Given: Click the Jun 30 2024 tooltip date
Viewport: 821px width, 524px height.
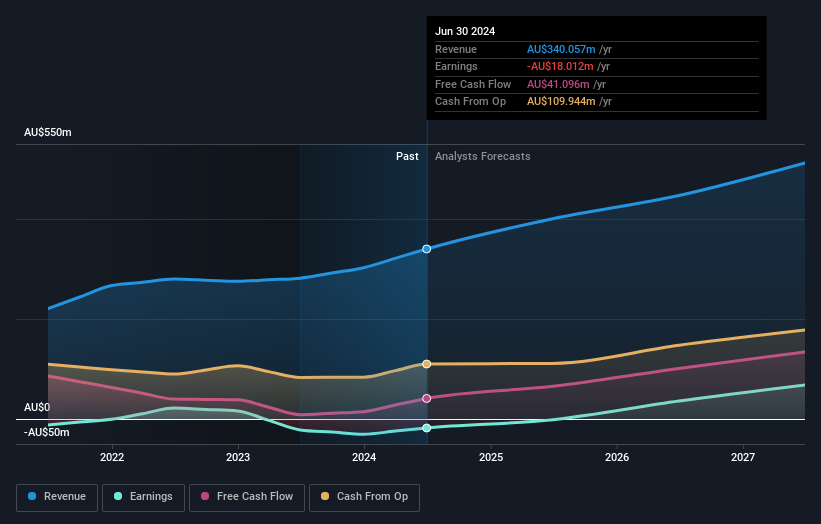Looking at the screenshot, I should pos(465,31).
